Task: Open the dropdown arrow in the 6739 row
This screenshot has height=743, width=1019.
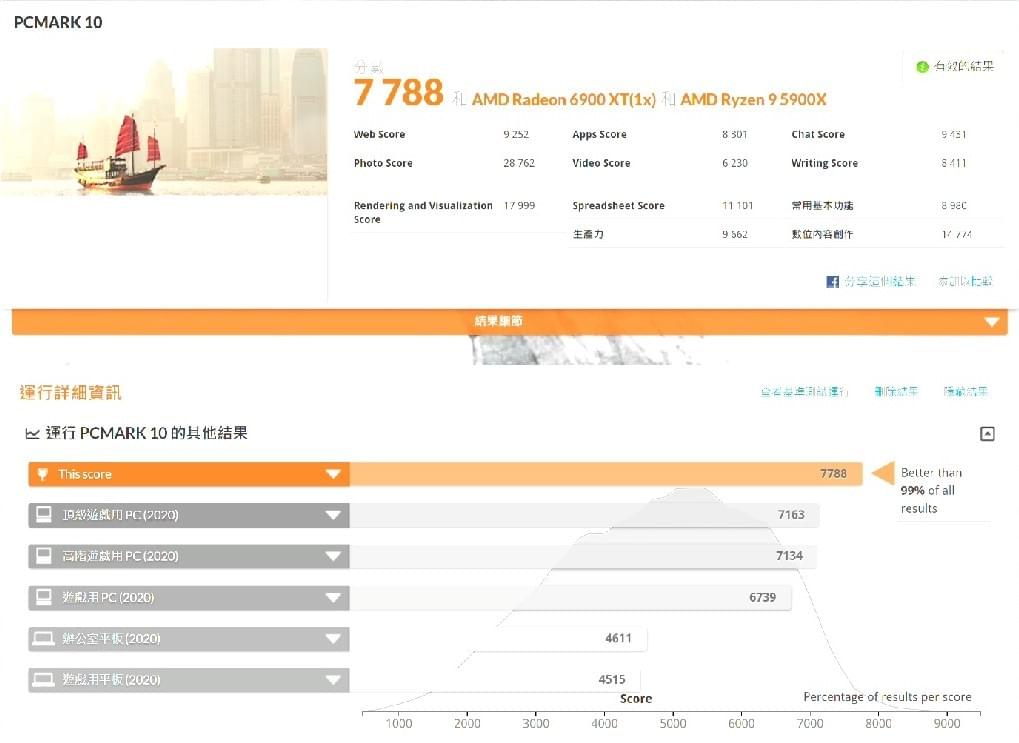Action: pos(333,597)
